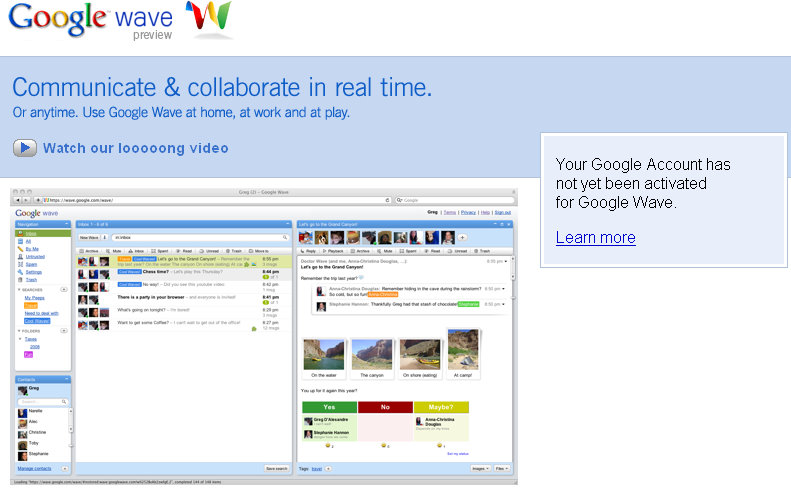Open My Peeps saved search

(34, 298)
